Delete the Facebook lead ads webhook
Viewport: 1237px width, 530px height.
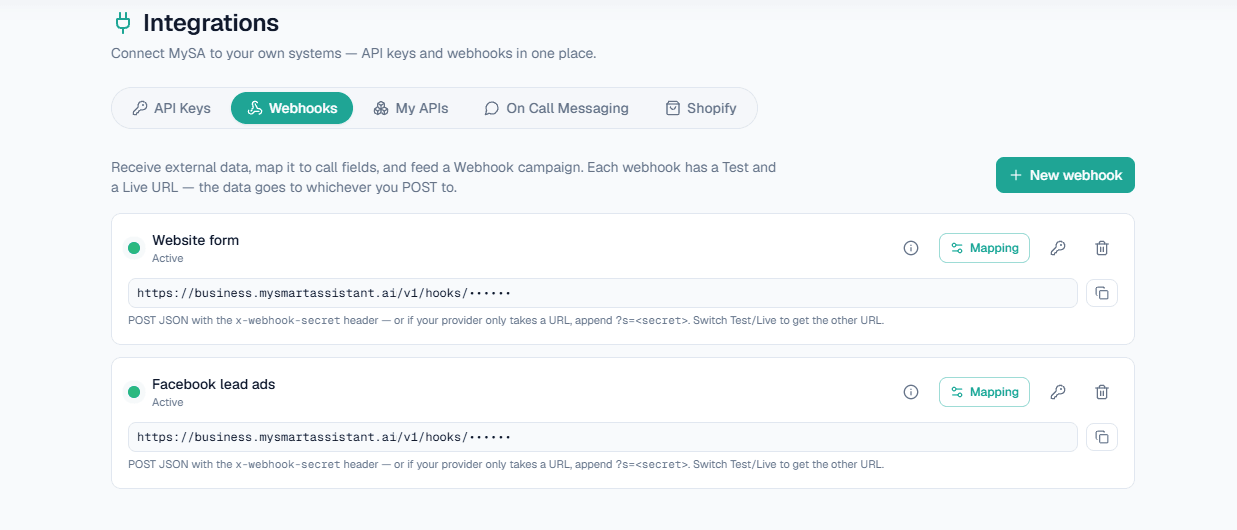(1102, 392)
